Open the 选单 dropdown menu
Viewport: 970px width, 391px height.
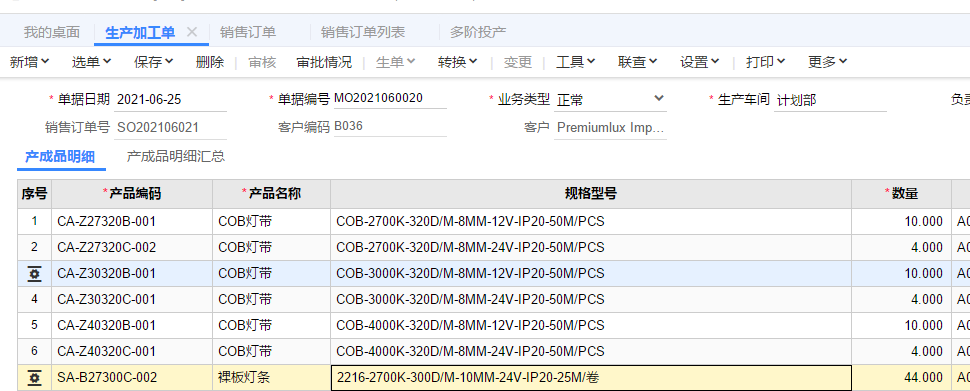[x=91, y=62]
